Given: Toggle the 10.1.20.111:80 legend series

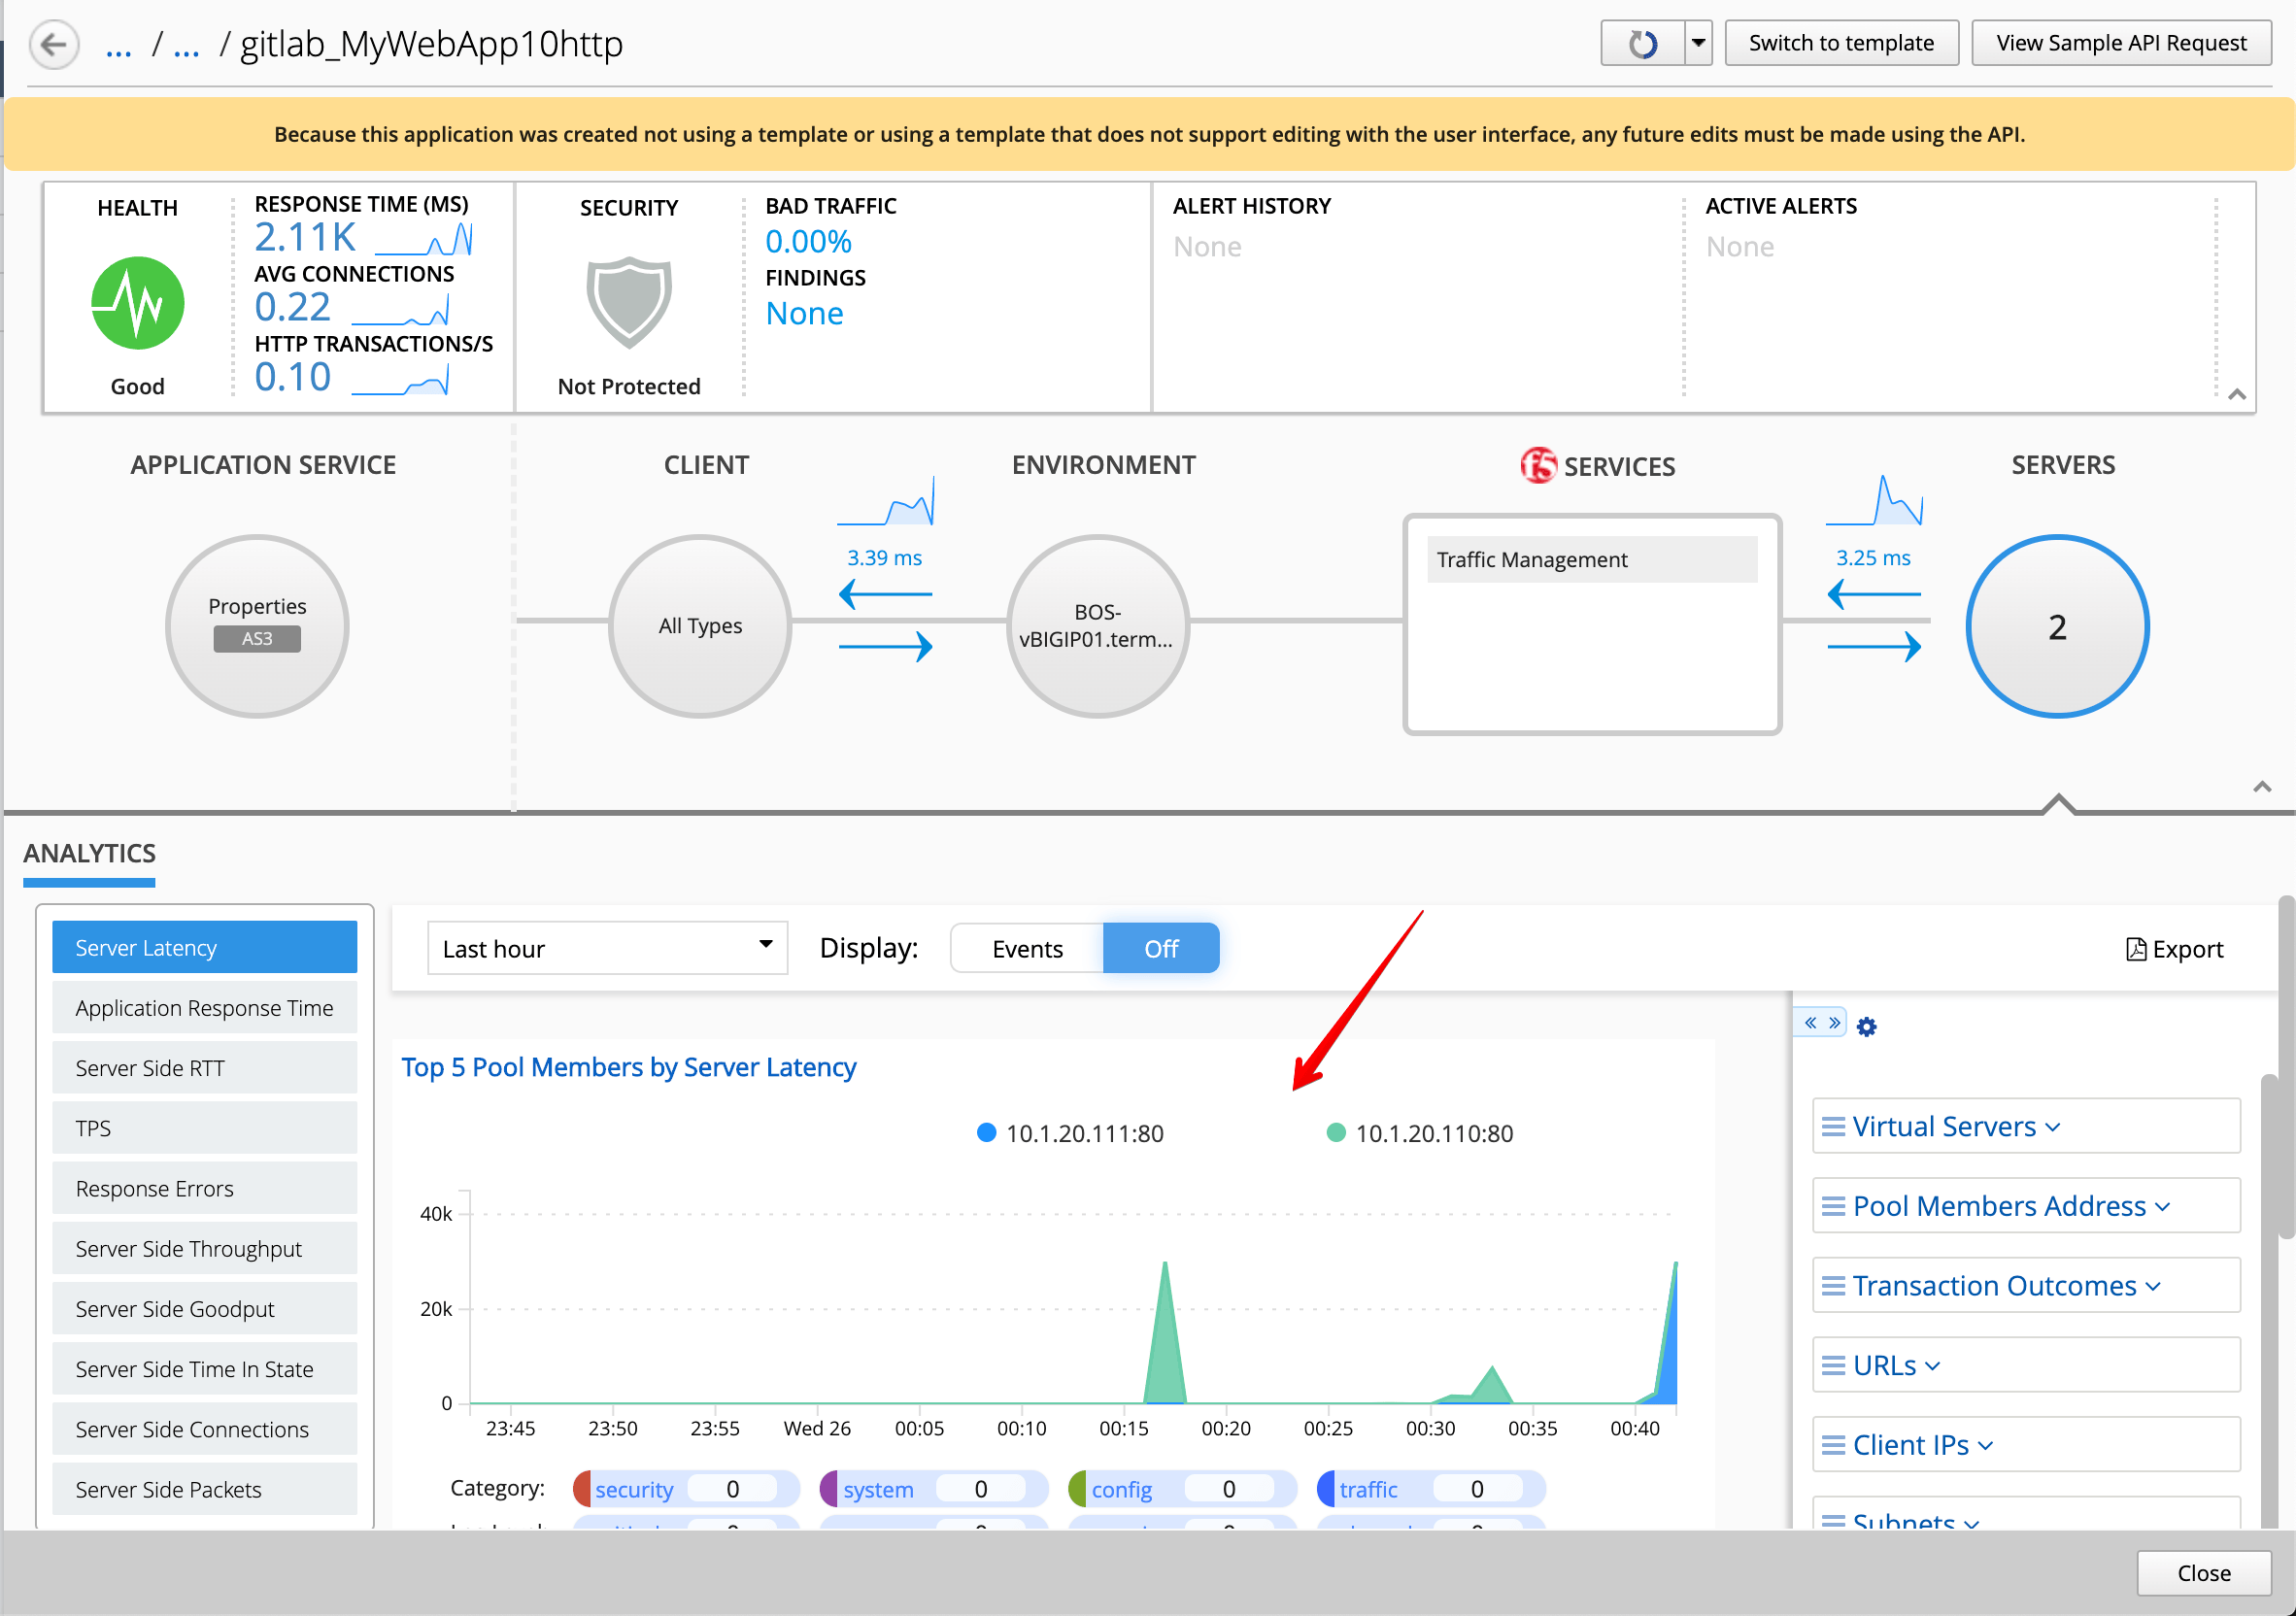Looking at the screenshot, I should click(1070, 1134).
